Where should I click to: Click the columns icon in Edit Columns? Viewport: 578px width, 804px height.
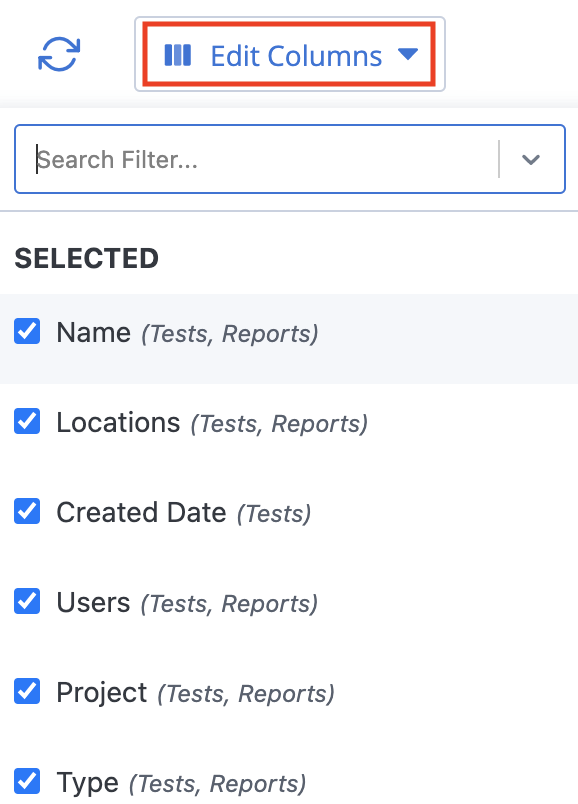pos(177,55)
